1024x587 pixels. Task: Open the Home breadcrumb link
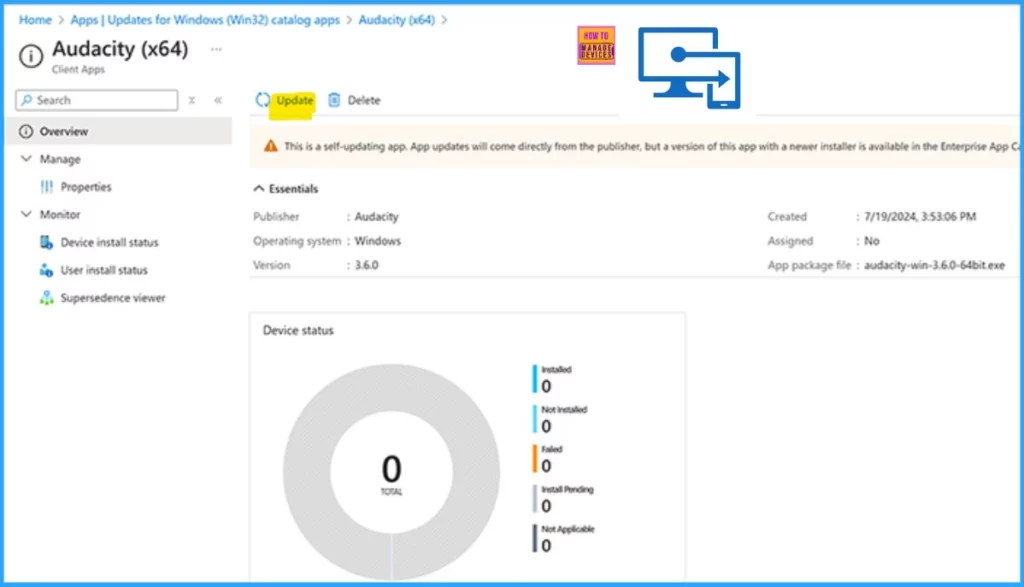[x=35, y=20]
